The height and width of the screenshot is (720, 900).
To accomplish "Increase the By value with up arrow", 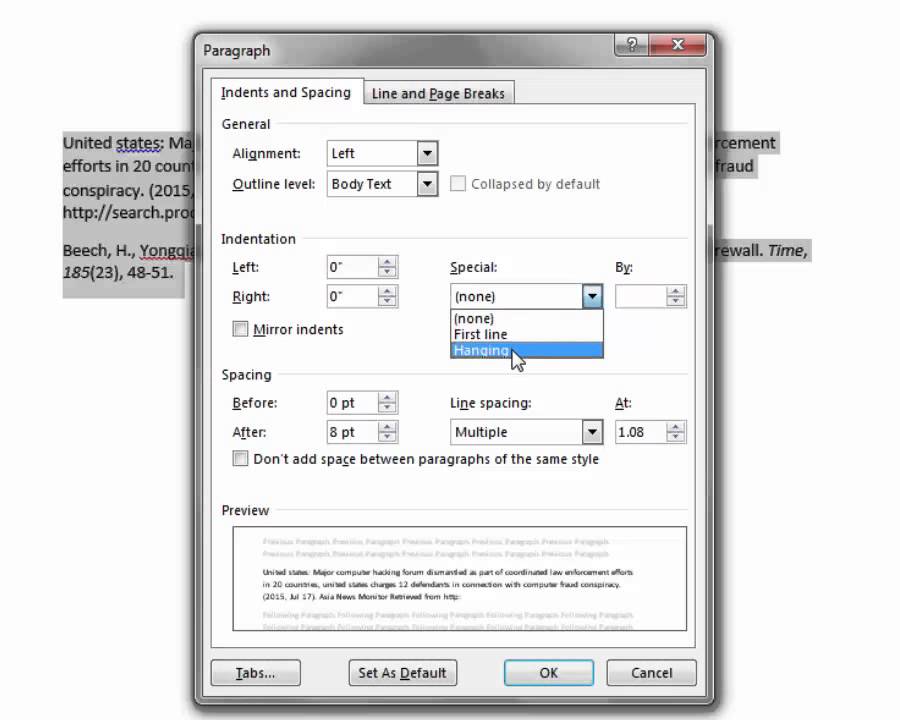I will point(676,291).
